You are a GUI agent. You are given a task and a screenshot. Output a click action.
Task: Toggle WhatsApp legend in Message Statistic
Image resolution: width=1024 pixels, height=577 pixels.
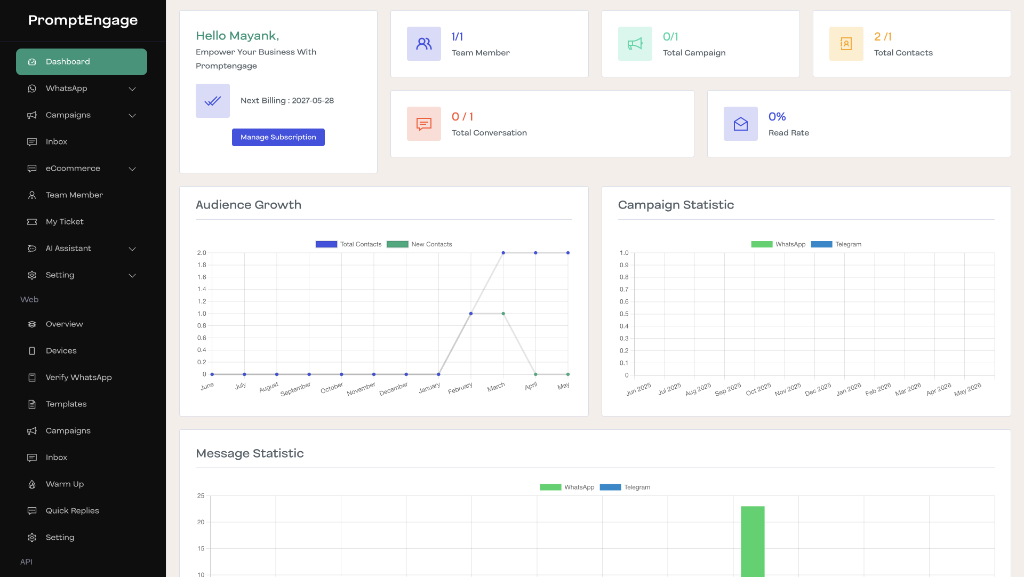tap(567, 487)
